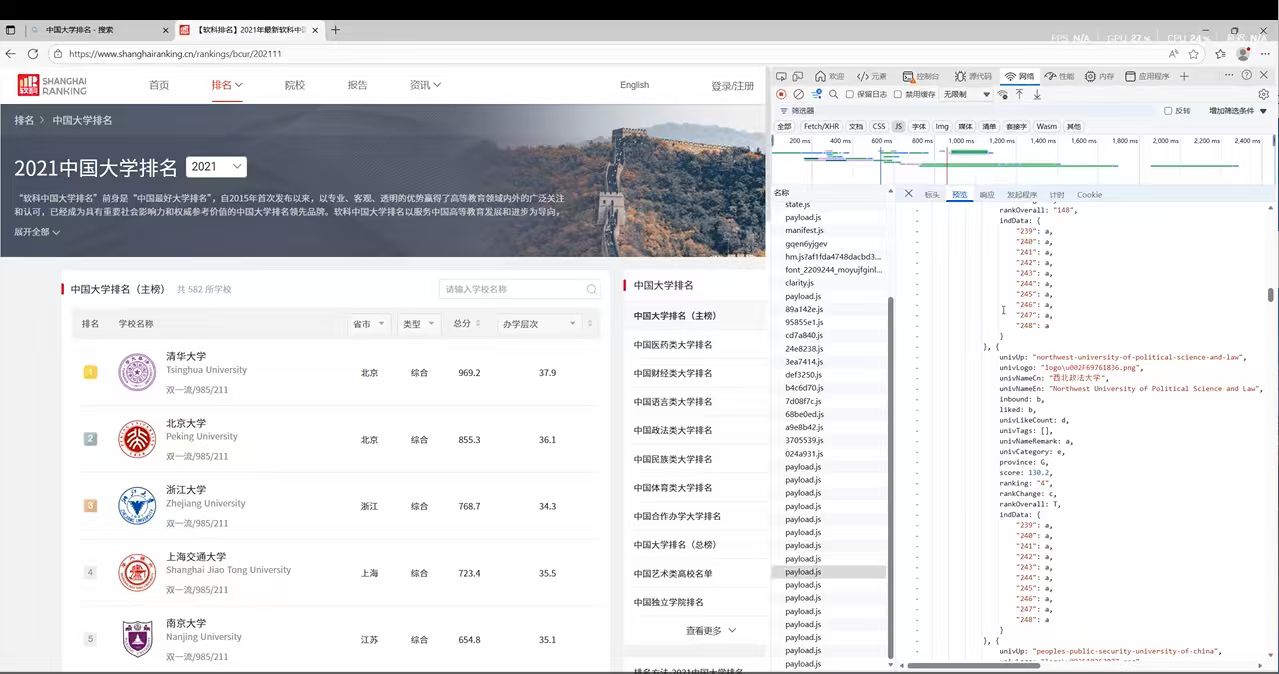Close the 中国大学排名 - 搜索 tab
The image size is (1279, 674).
(165, 30)
